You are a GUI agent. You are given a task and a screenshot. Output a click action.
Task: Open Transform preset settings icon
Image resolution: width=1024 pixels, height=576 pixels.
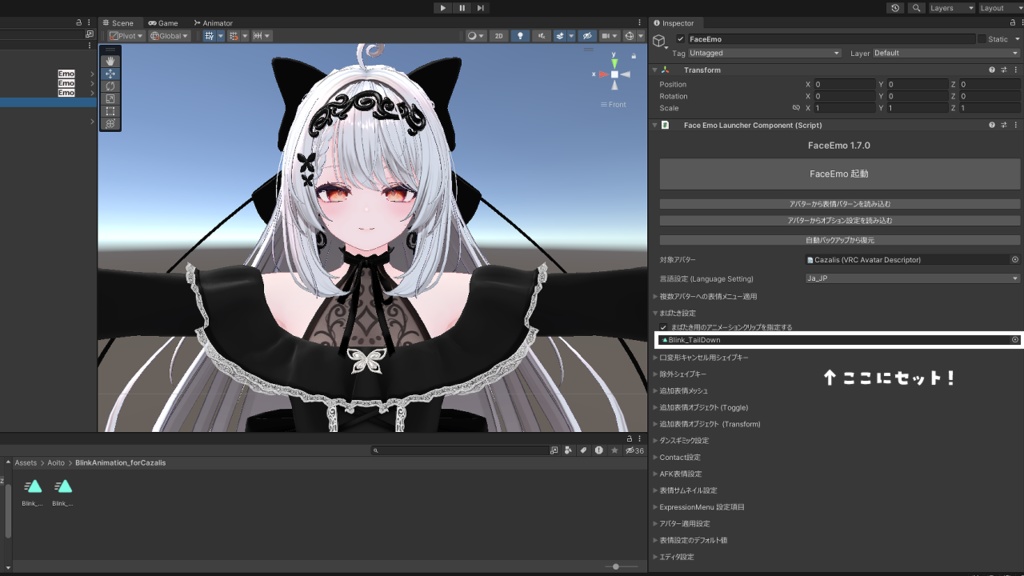1004,70
